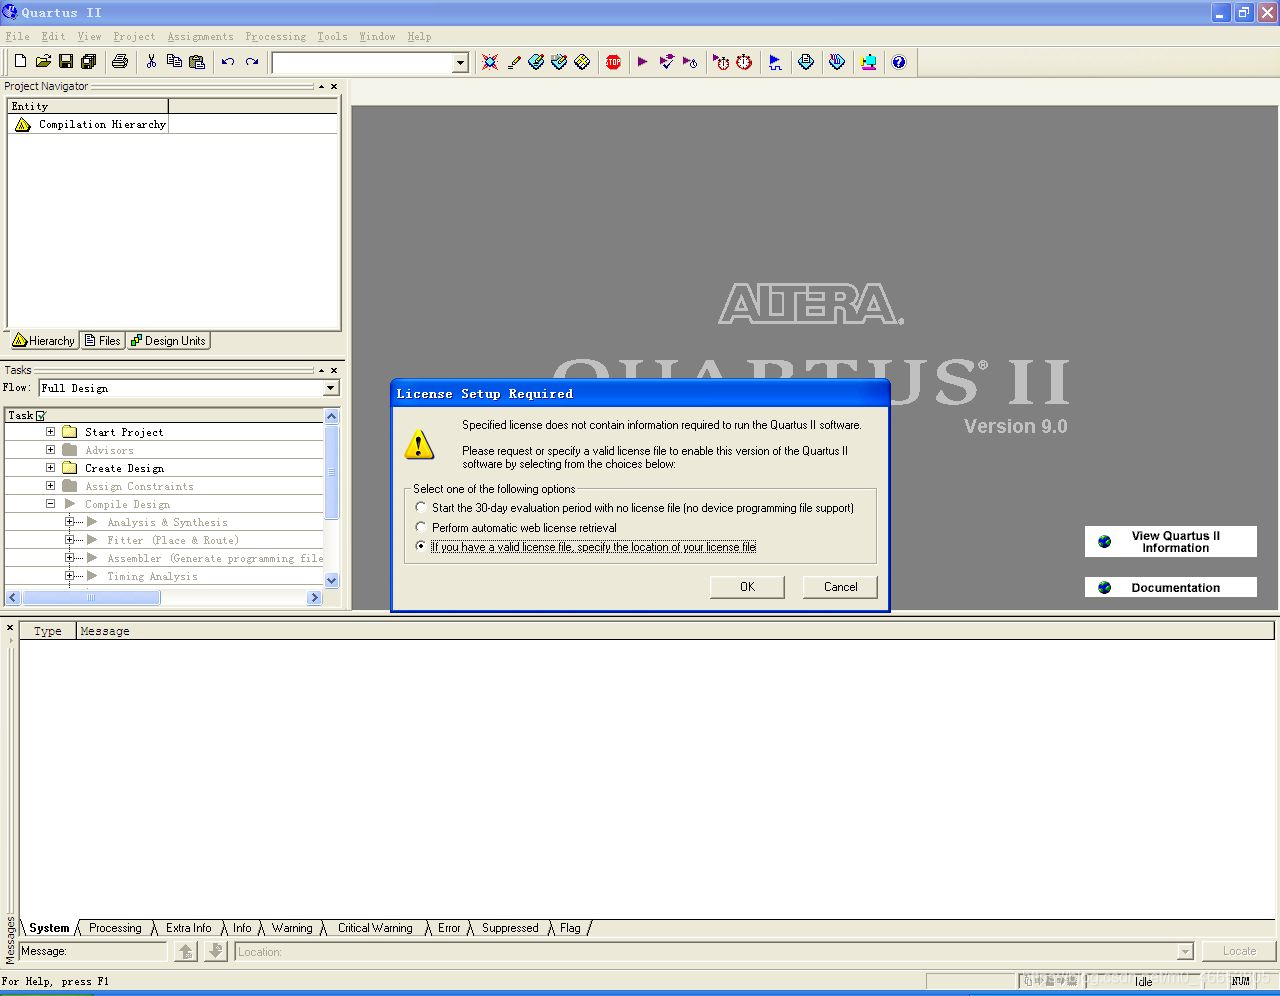Click OK in the License Setup dialog
The width and height of the screenshot is (1280, 996).
click(x=747, y=587)
